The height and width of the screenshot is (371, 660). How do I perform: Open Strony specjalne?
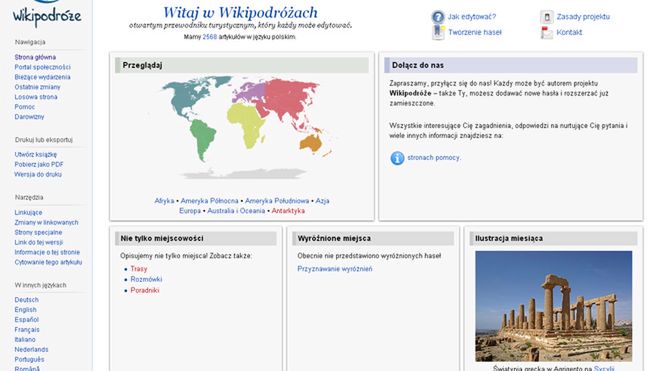click(x=38, y=232)
